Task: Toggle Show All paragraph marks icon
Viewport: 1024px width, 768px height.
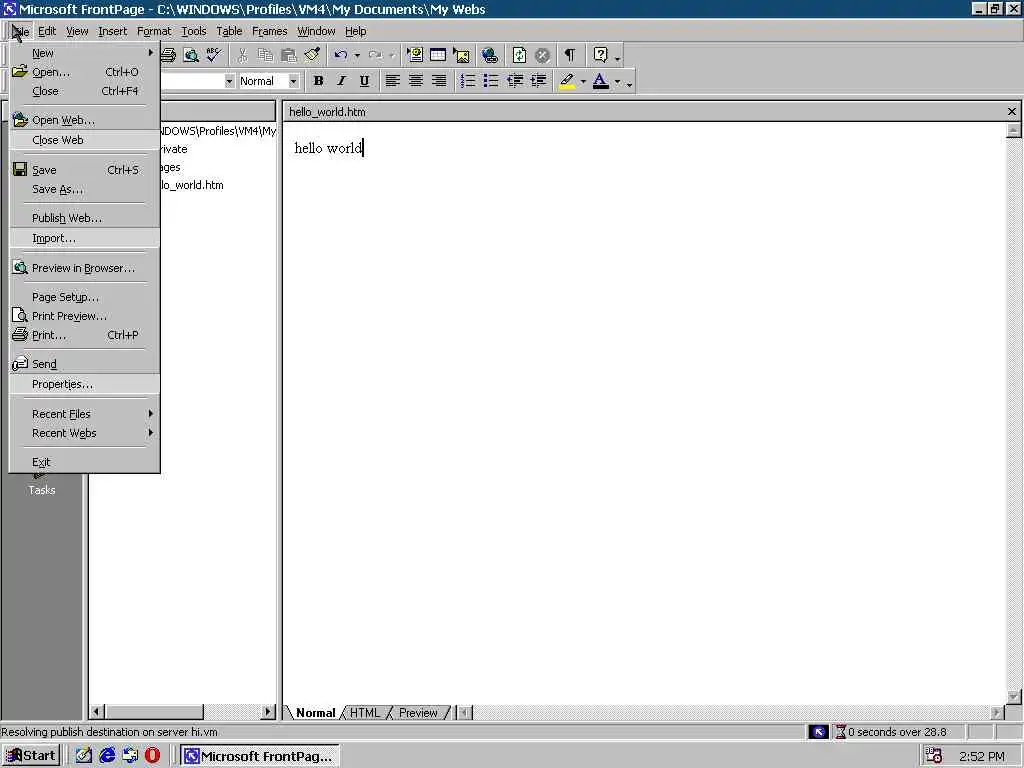Action: [570, 56]
